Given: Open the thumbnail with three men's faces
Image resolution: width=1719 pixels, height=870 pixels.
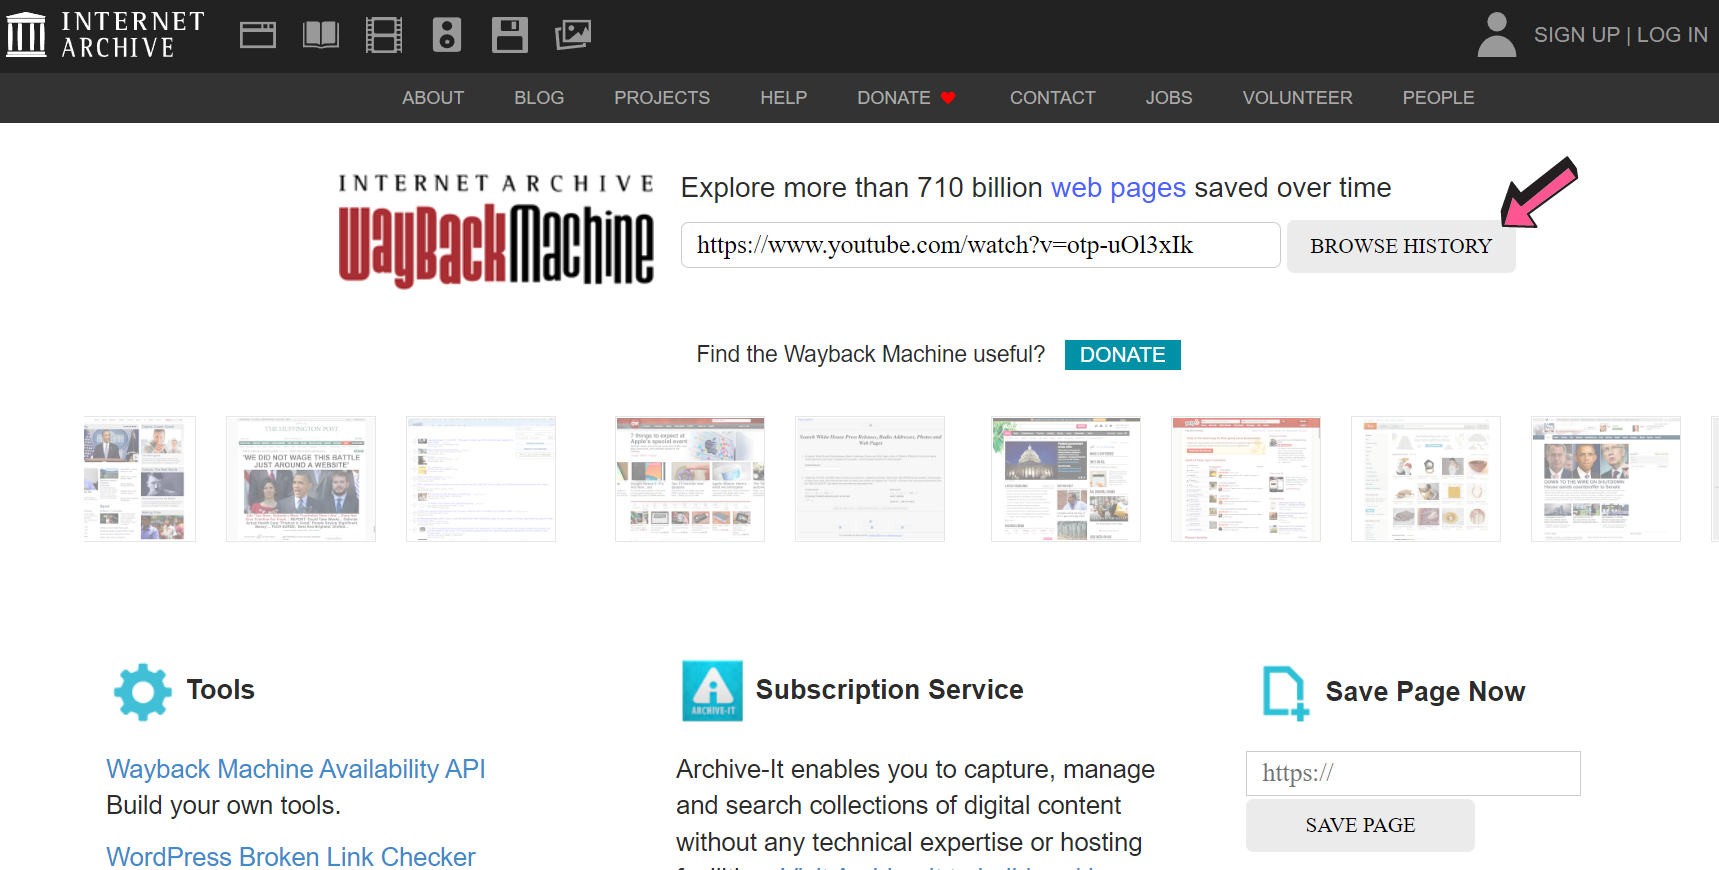Looking at the screenshot, I should tap(1606, 479).
